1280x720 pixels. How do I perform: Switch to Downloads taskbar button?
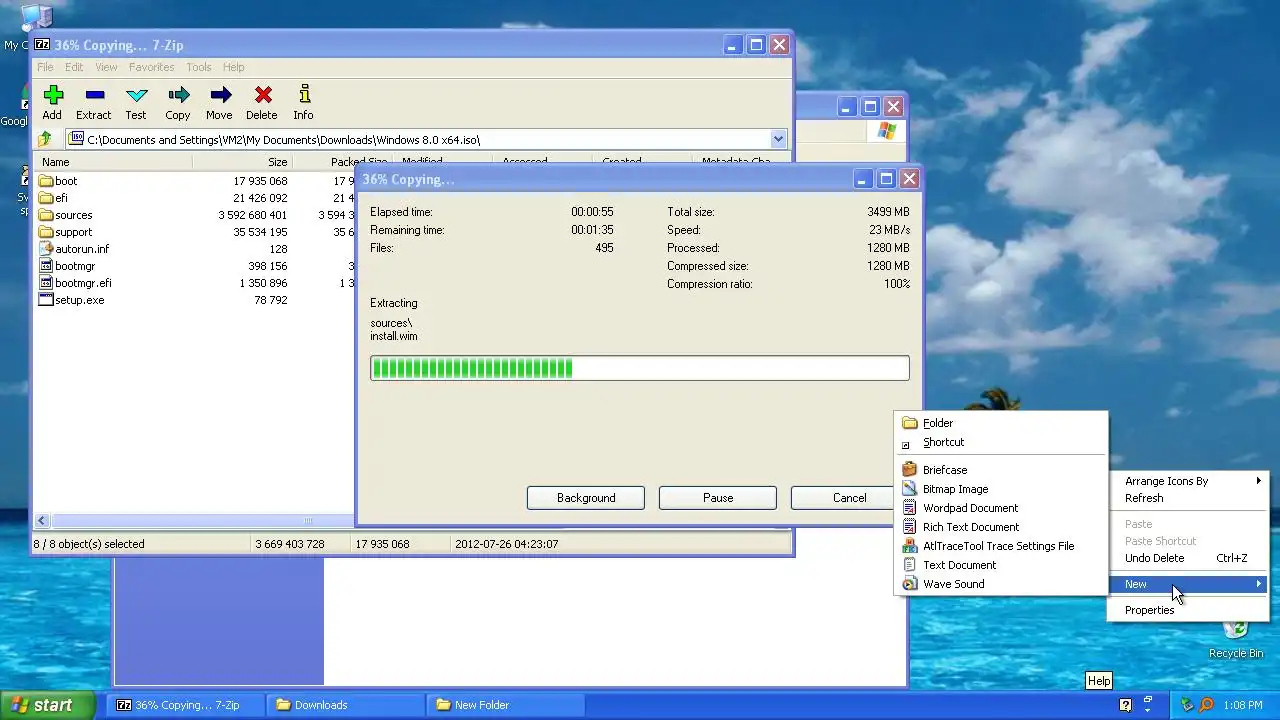tap(346, 705)
